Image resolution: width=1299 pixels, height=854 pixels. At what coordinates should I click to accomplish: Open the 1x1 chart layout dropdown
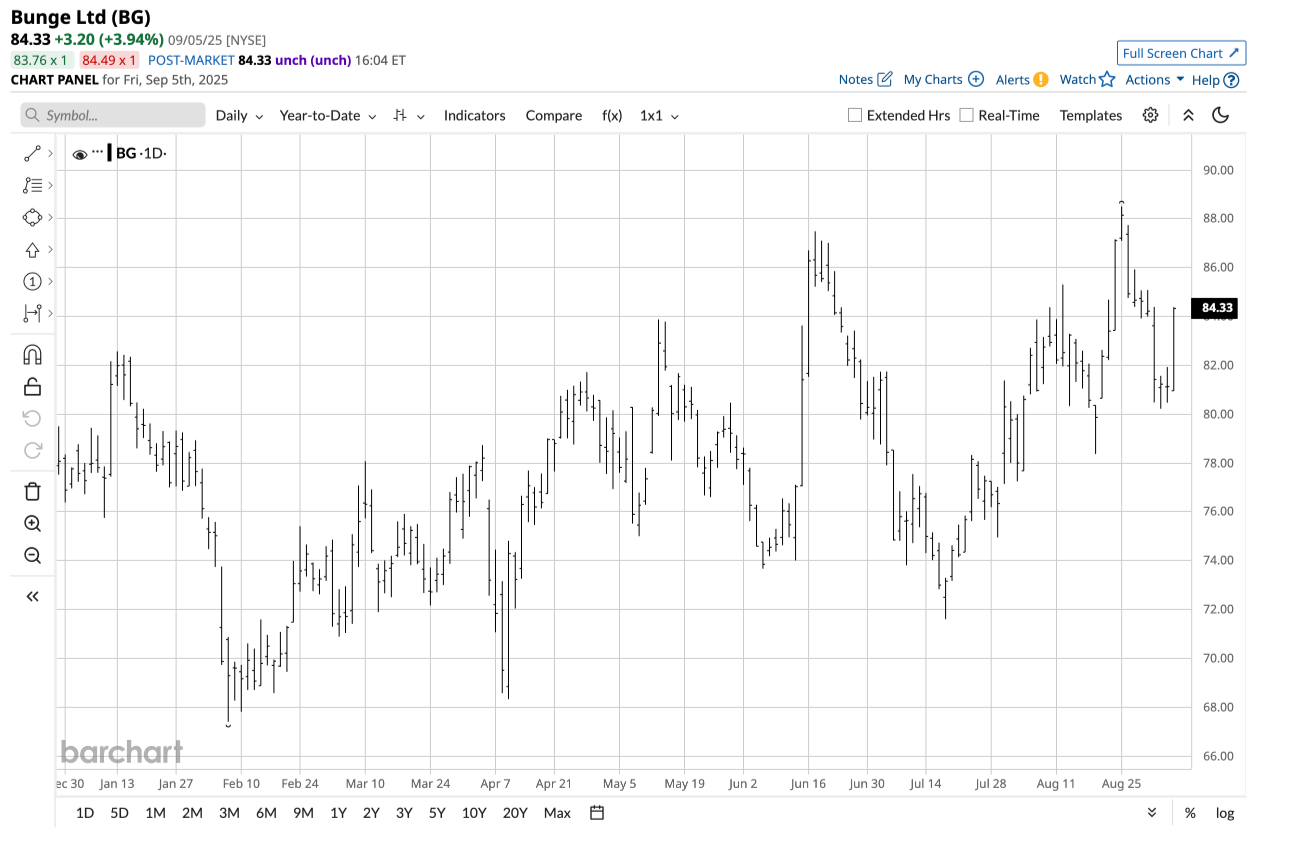(x=657, y=115)
